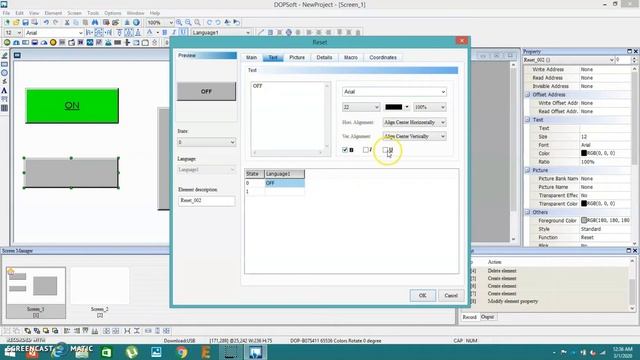This screenshot has height=360, width=640.
Task: Click the Find binoculars icon
Action: 95,22
